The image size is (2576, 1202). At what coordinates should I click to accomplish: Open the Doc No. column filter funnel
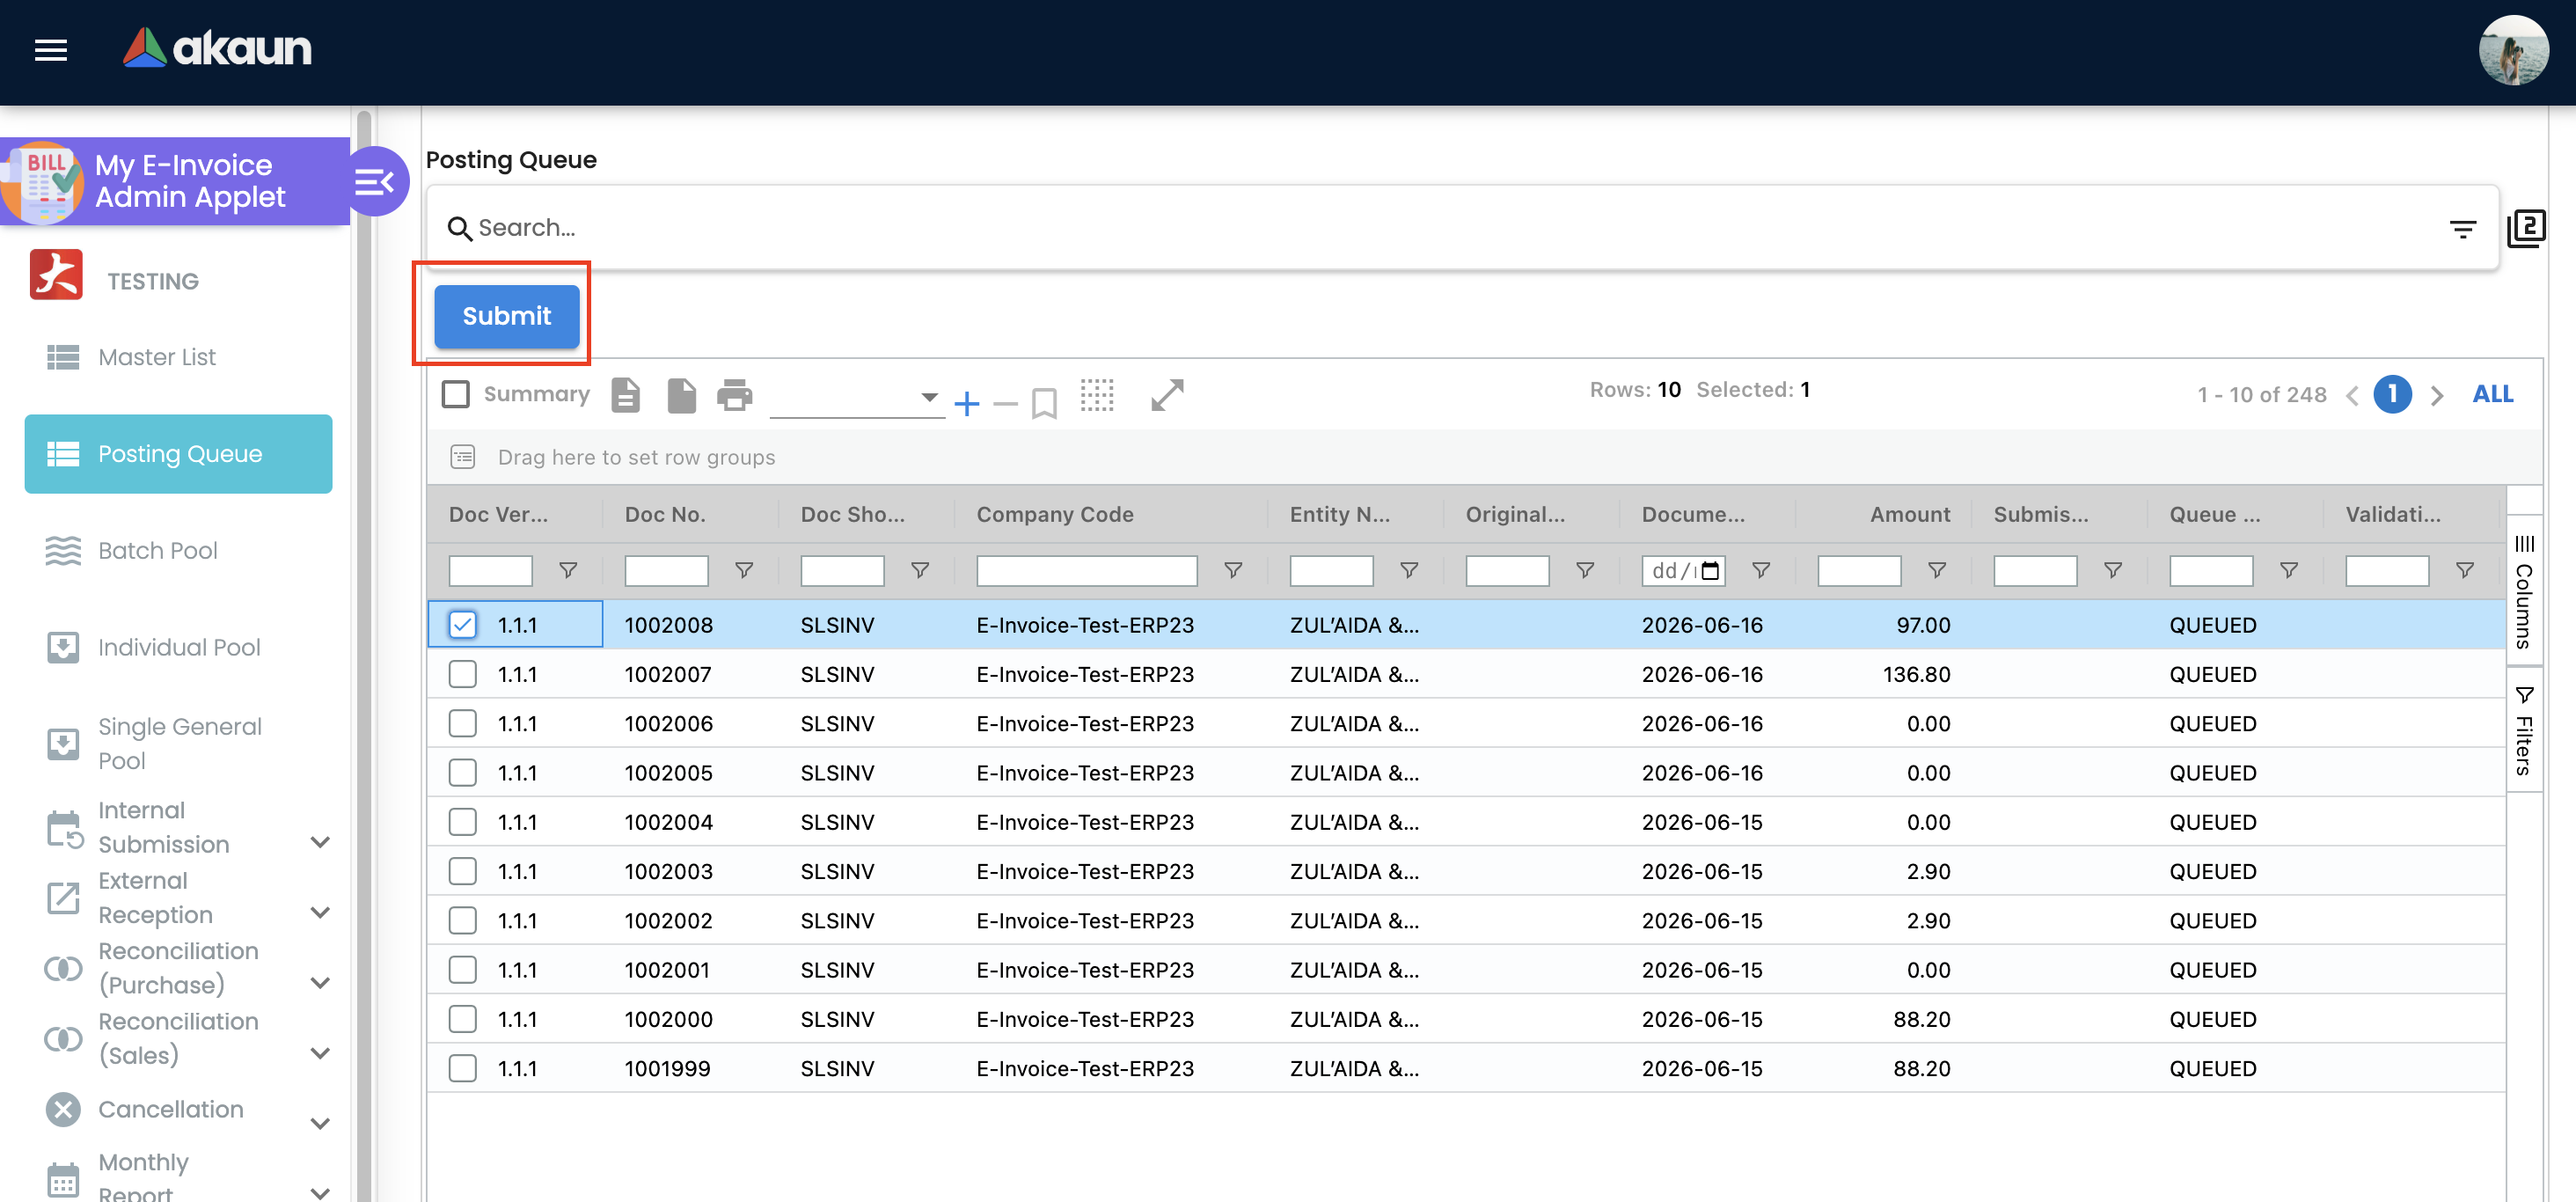click(744, 570)
